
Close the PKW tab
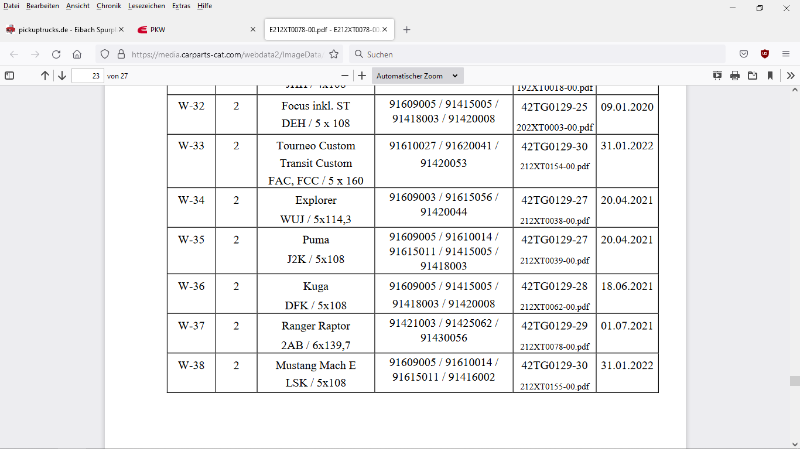(253, 30)
